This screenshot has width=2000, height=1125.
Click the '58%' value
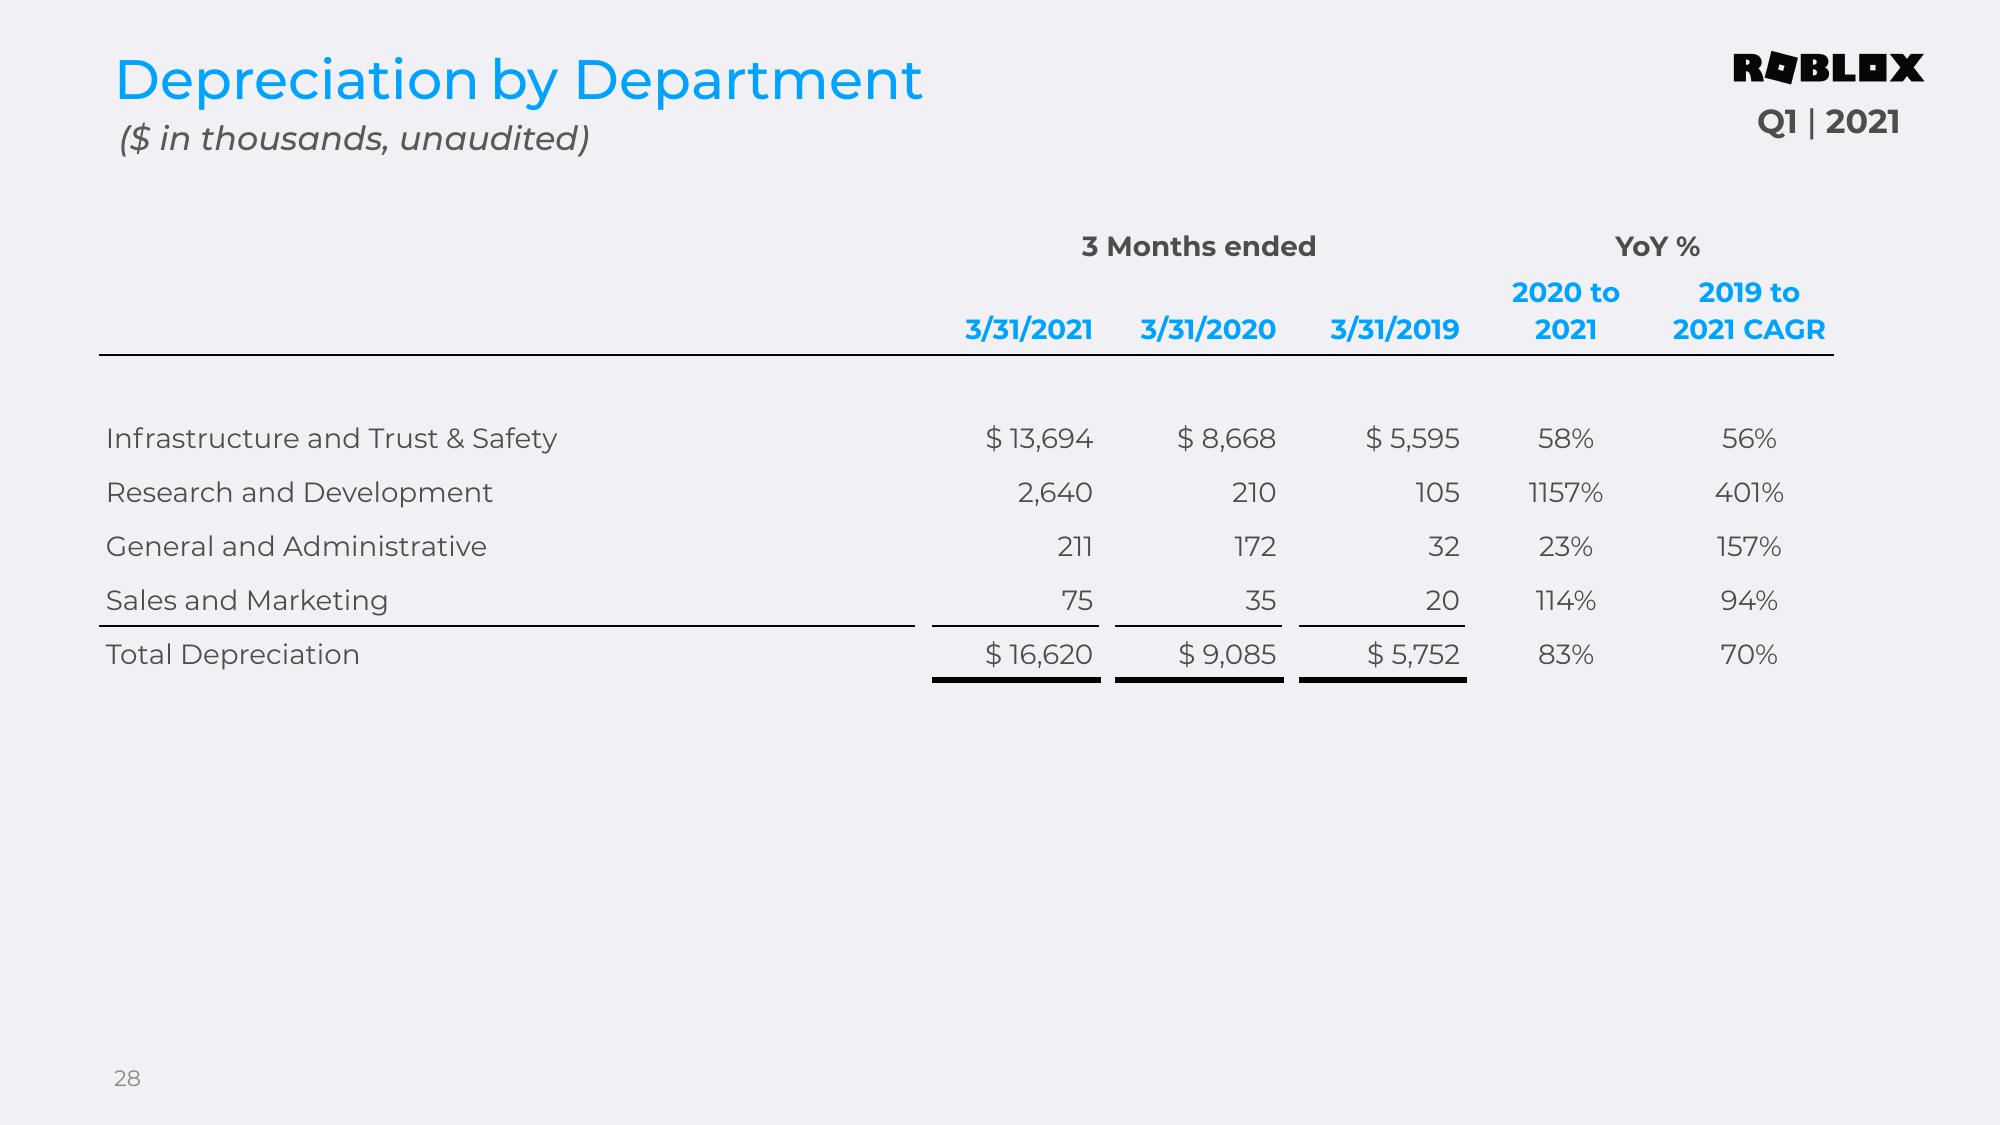[1566, 438]
